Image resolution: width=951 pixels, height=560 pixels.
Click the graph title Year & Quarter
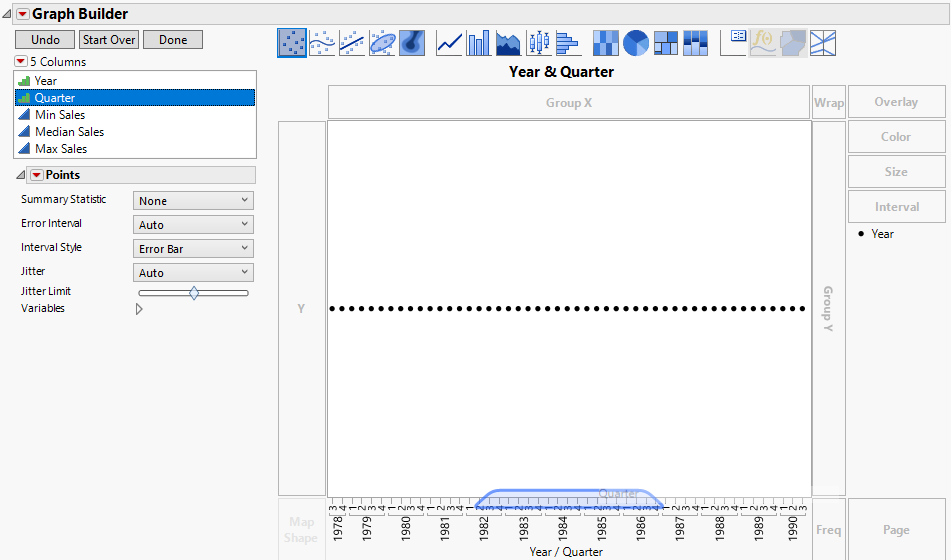coord(562,72)
